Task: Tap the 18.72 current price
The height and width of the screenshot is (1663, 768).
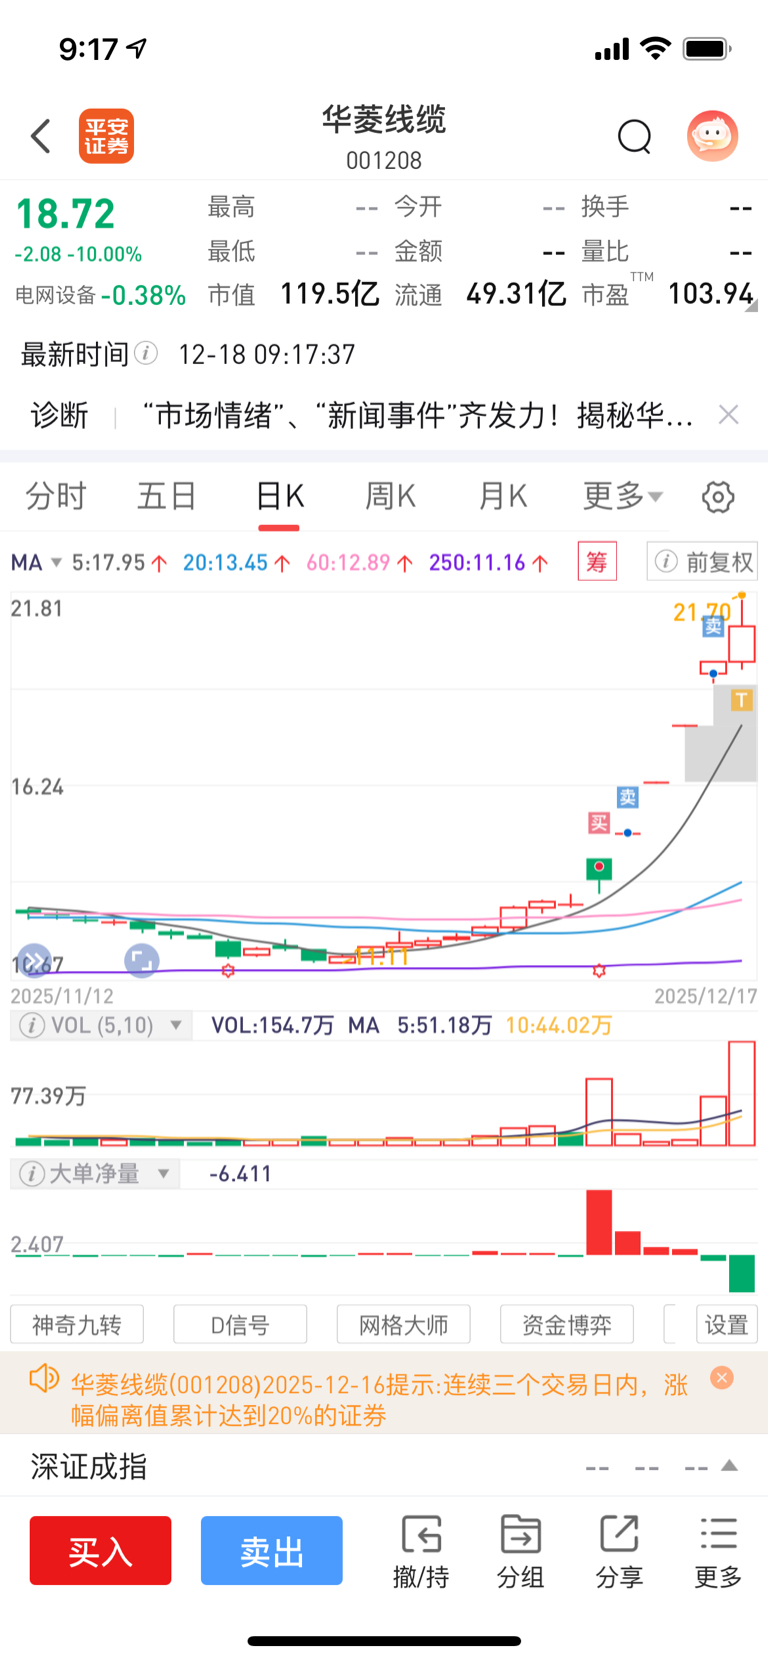Action: [66, 214]
